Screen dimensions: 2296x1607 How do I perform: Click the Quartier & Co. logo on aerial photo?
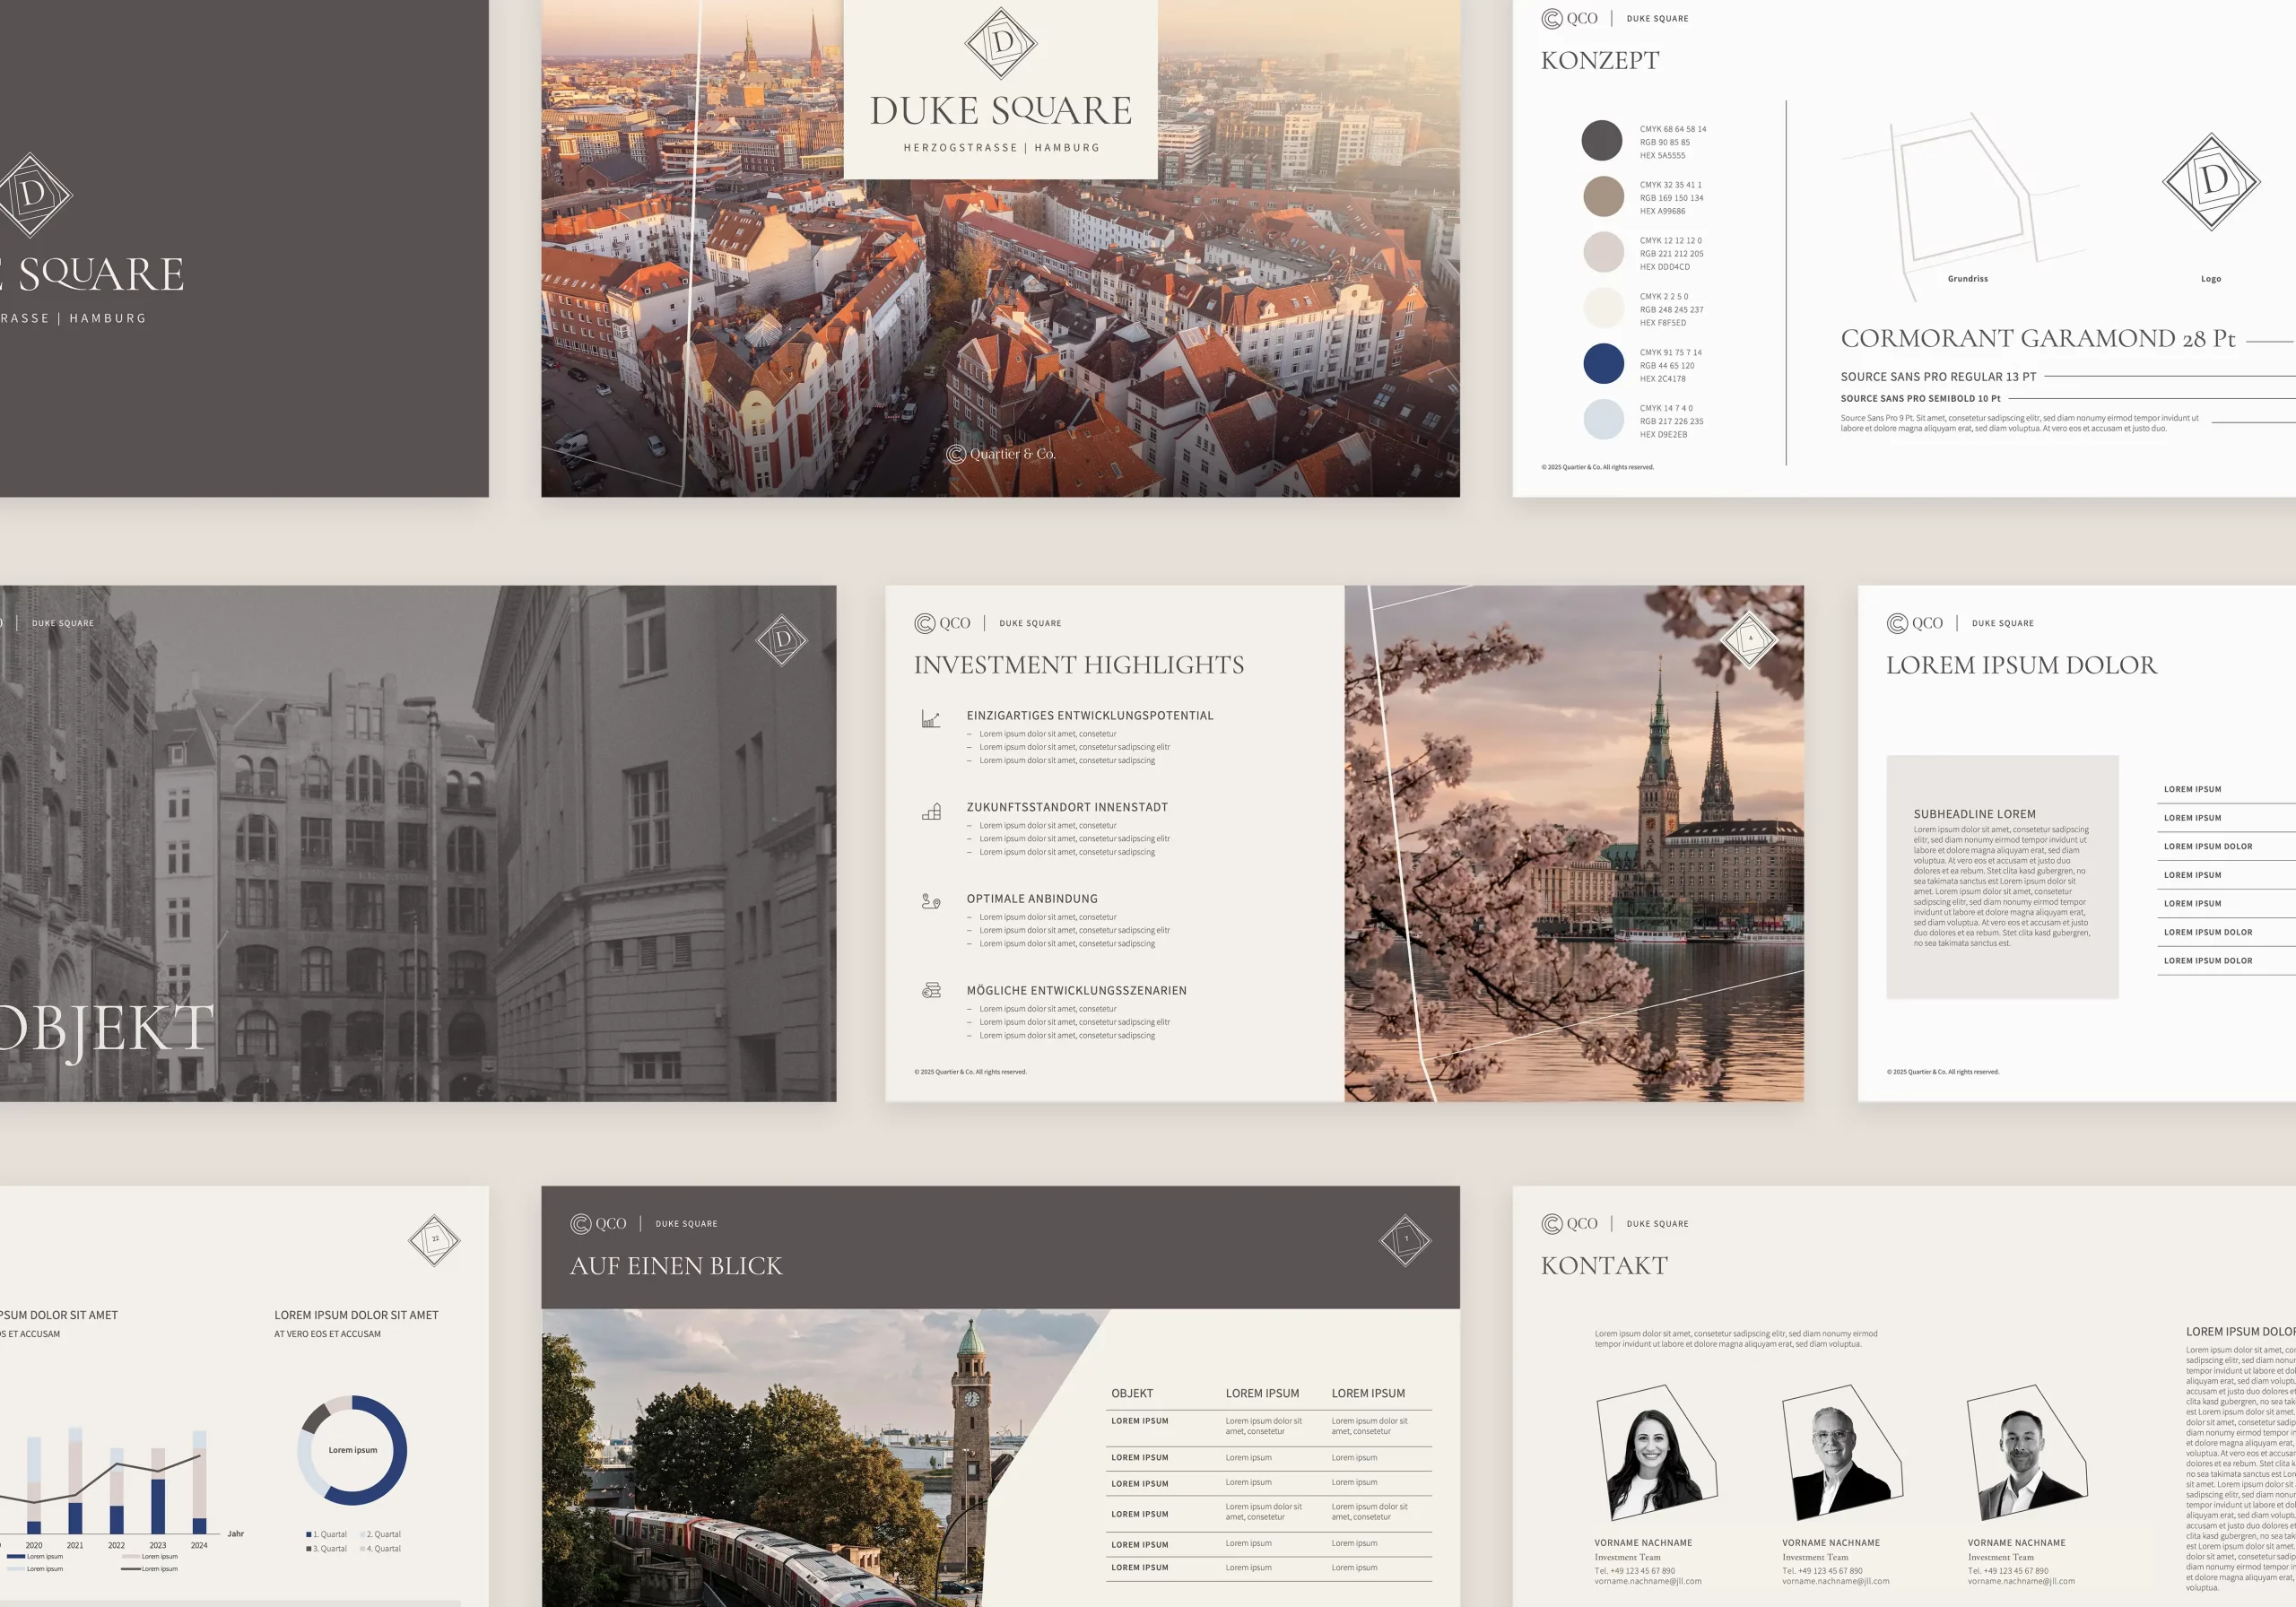tap(1001, 454)
